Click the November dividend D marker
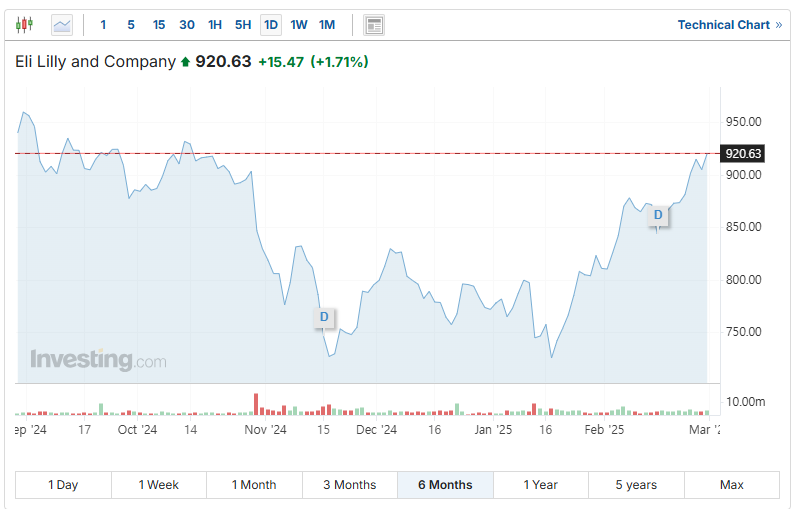 pyautogui.click(x=324, y=317)
